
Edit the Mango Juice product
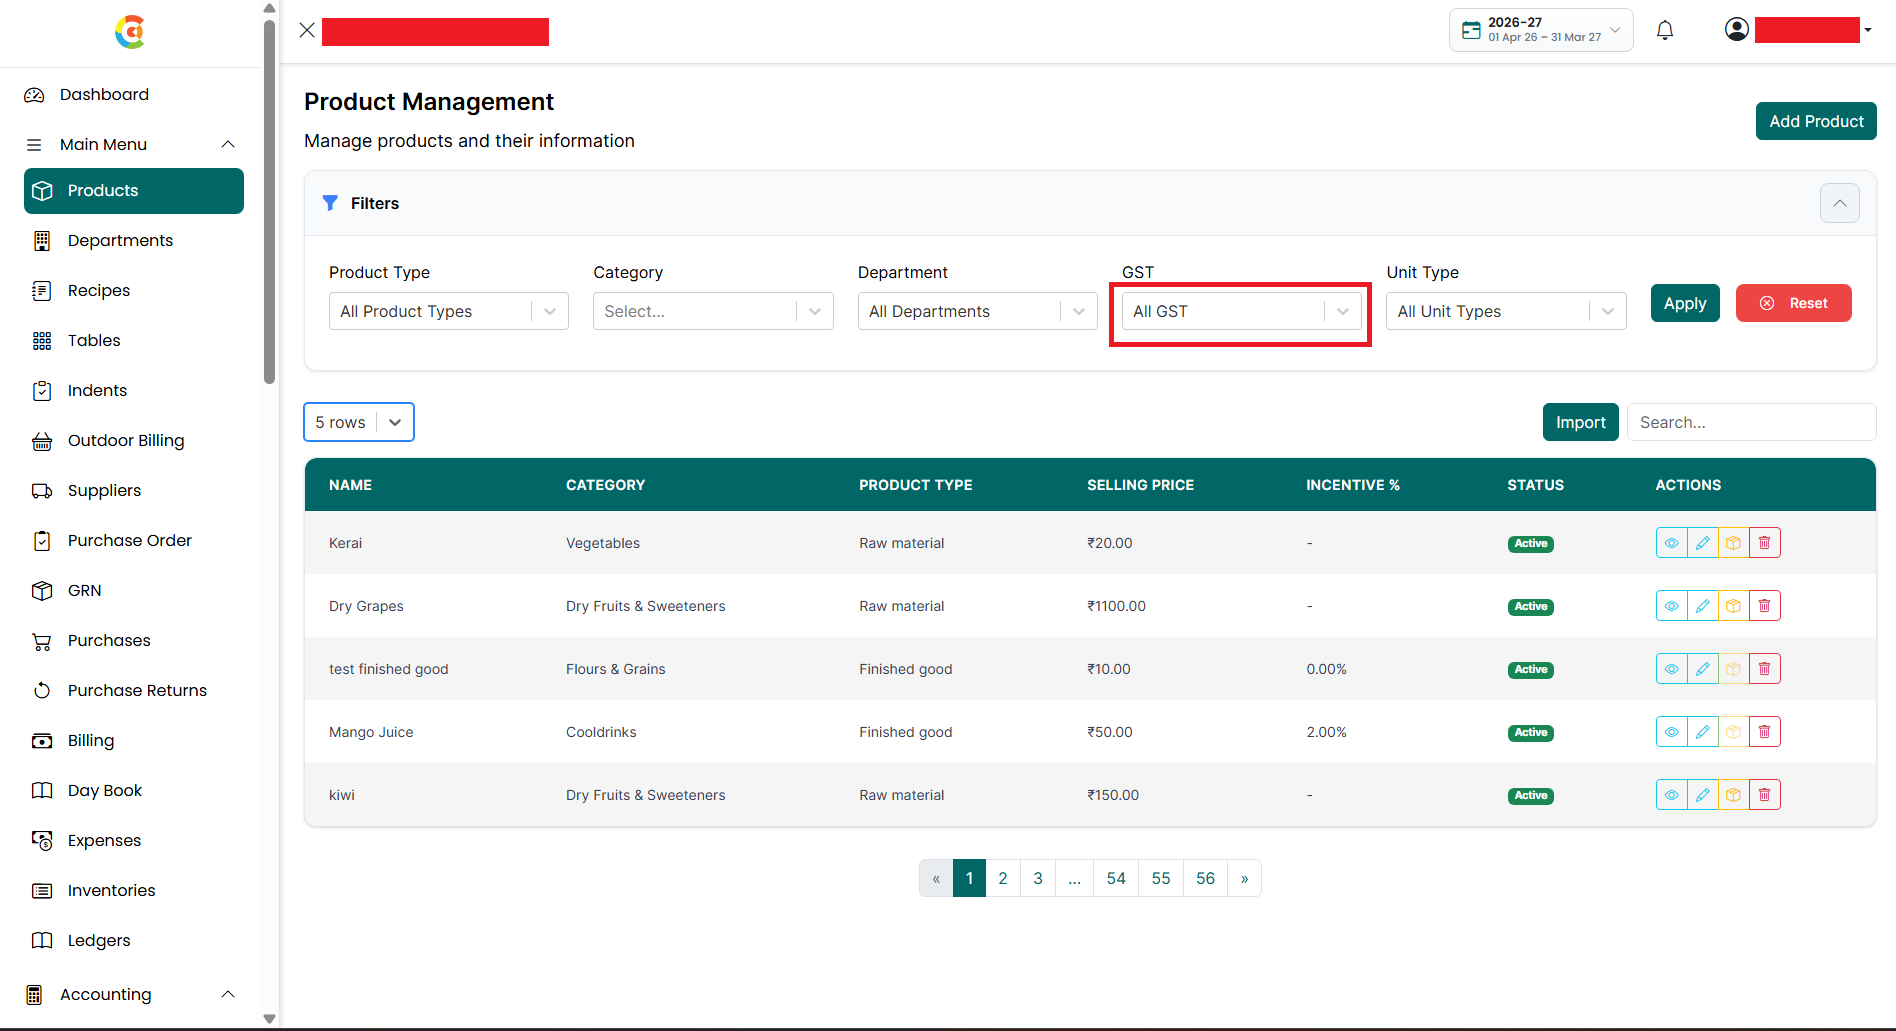[1702, 732]
